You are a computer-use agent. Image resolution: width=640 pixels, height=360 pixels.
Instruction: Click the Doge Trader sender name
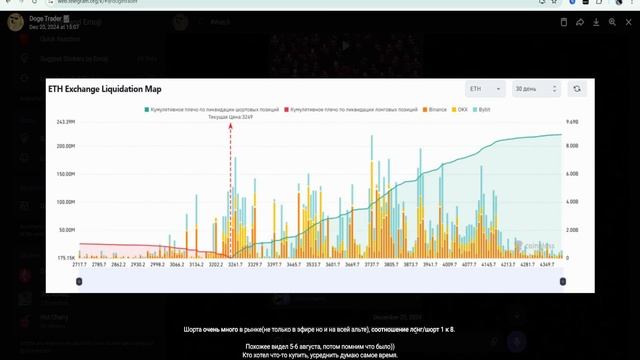[x=45, y=18]
